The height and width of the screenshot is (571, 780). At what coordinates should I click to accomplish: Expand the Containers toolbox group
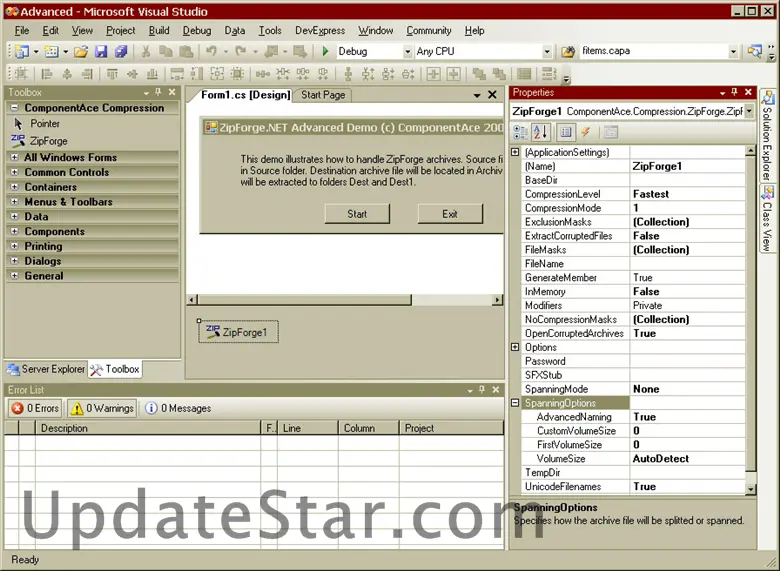(14, 187)
